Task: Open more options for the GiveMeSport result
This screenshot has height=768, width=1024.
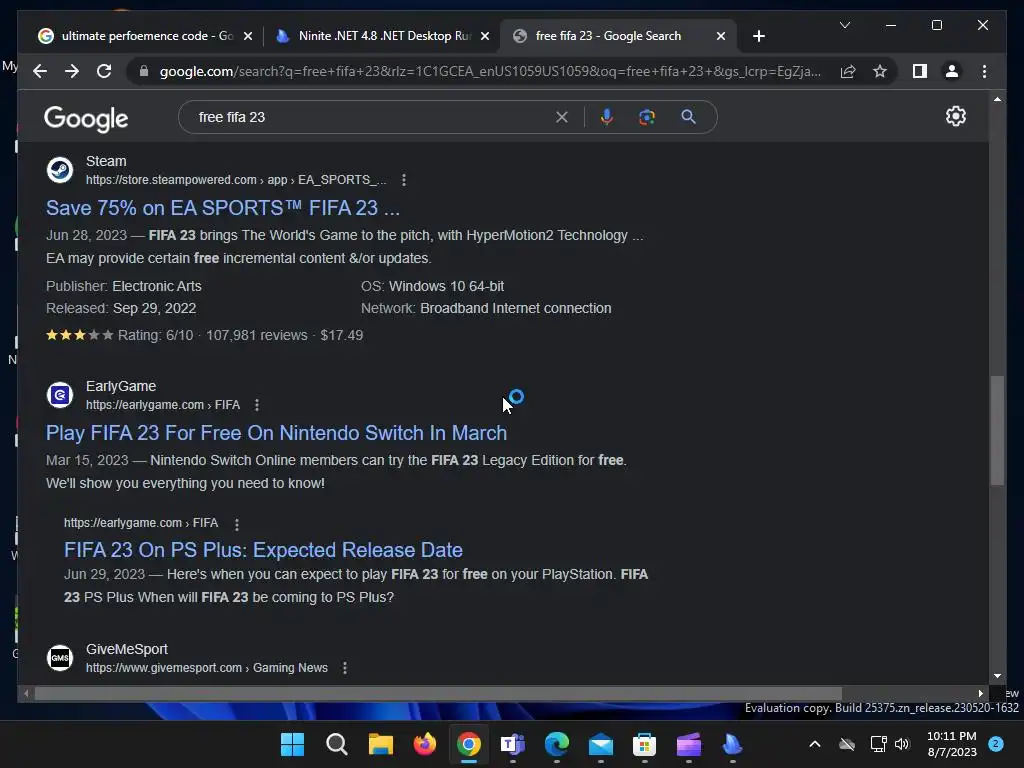Action: pyautogui.click(x=345, y=668)
